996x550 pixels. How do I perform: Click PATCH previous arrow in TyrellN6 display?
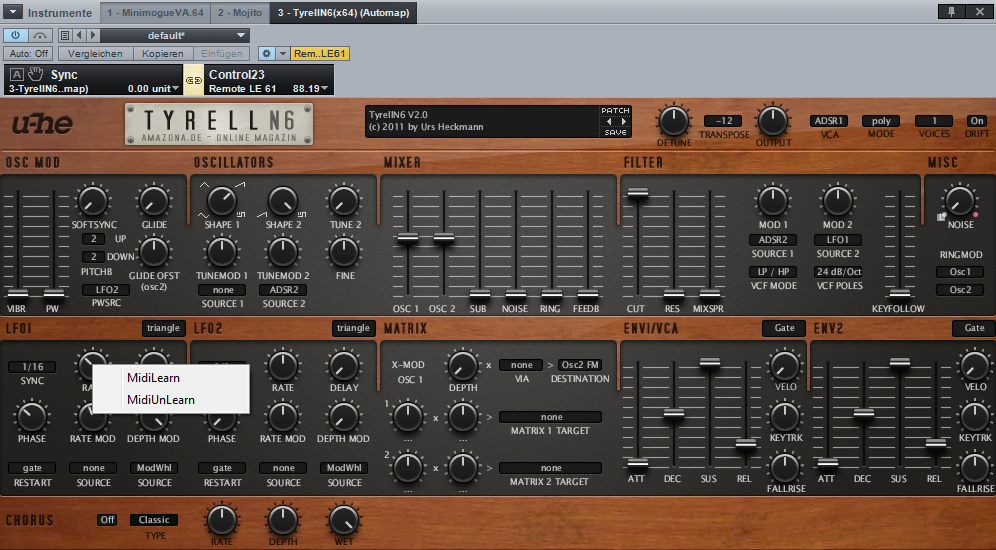tap(609, 121)
